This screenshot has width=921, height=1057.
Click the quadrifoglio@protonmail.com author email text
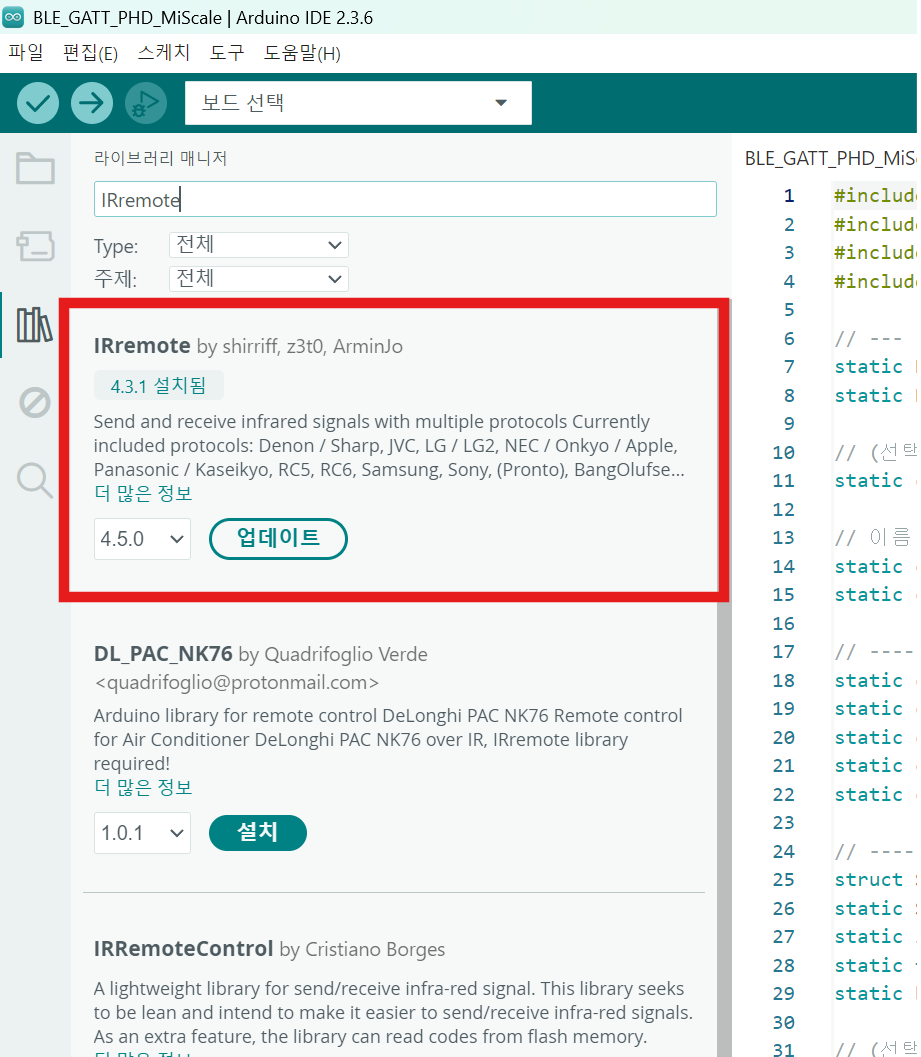coord(237,683)
